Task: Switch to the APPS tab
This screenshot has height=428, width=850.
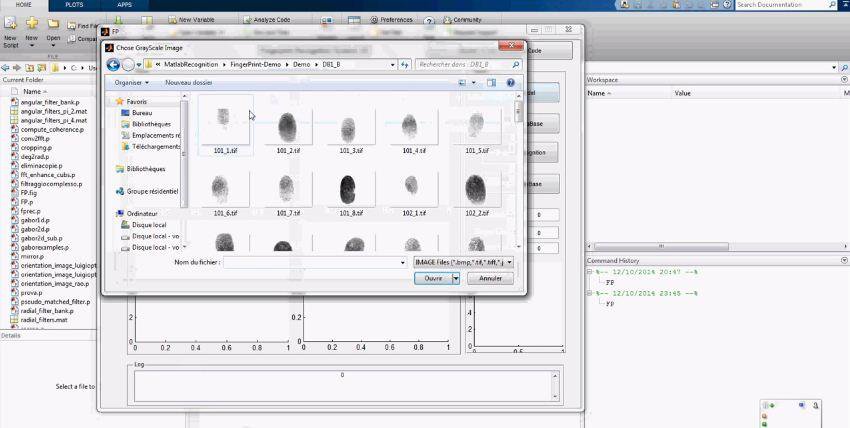Action: click(x=124, y=5)
